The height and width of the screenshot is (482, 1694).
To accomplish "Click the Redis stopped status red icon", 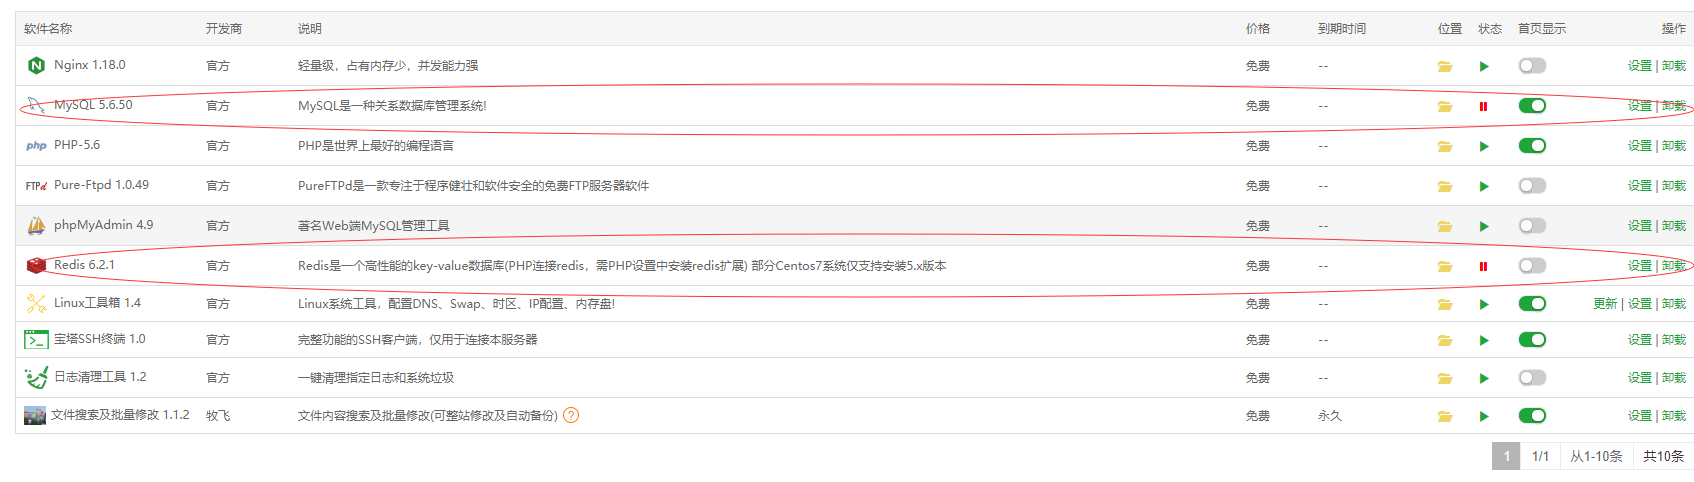I will [x=1484, y=267].
